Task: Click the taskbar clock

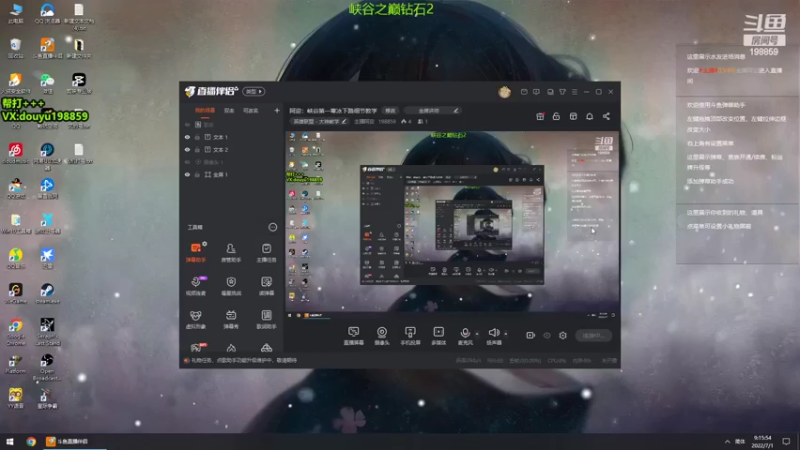Action: pos(763,442)
